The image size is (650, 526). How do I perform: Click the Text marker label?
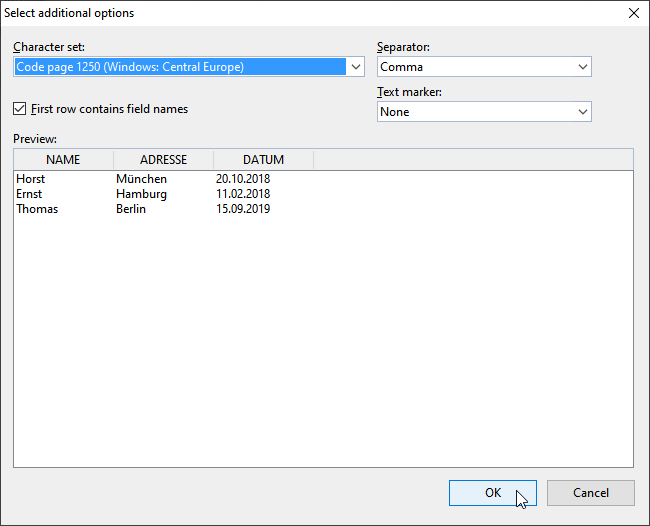tap(409, 92)
